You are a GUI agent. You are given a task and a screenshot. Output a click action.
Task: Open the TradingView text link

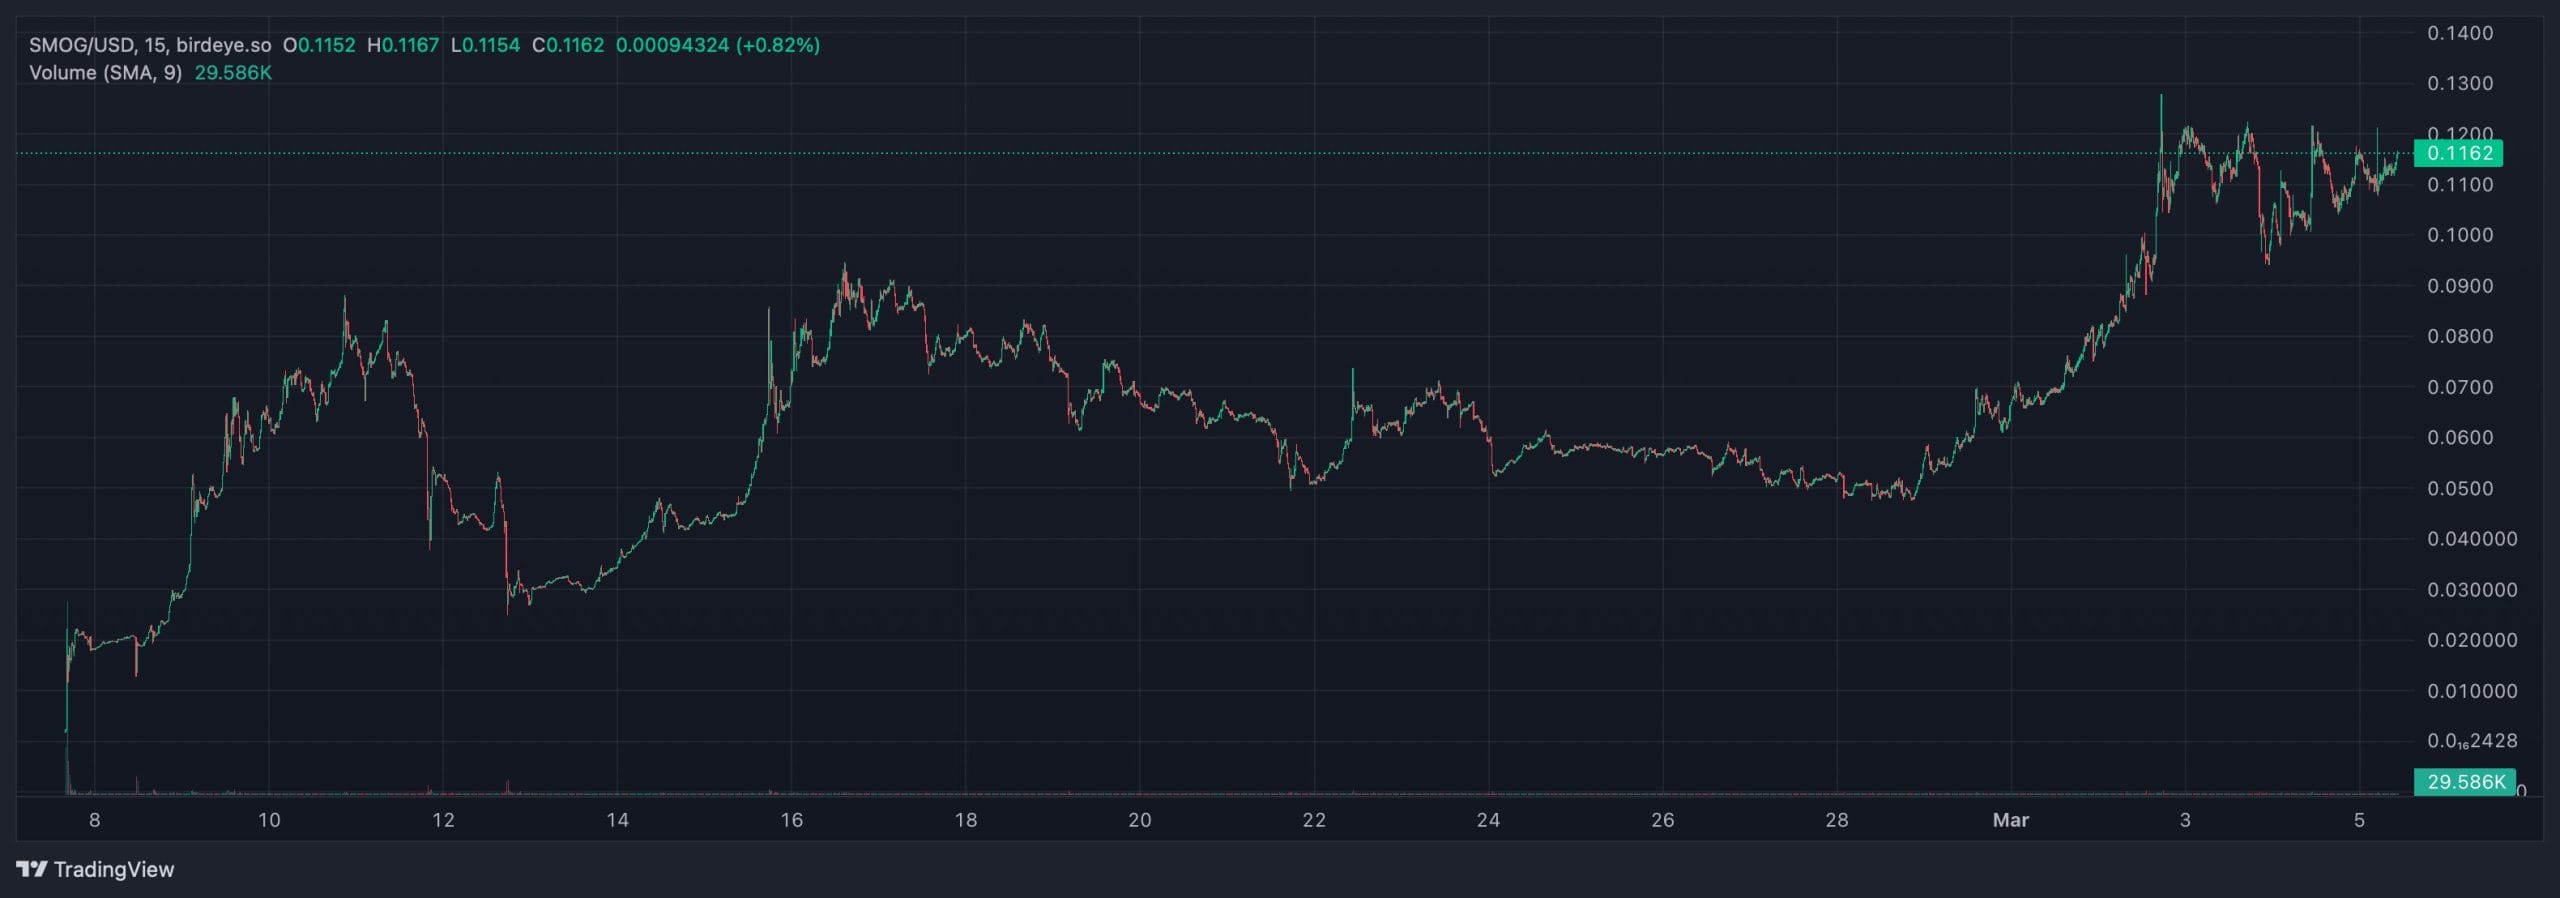pyautogui.click(x=114, y=869)
